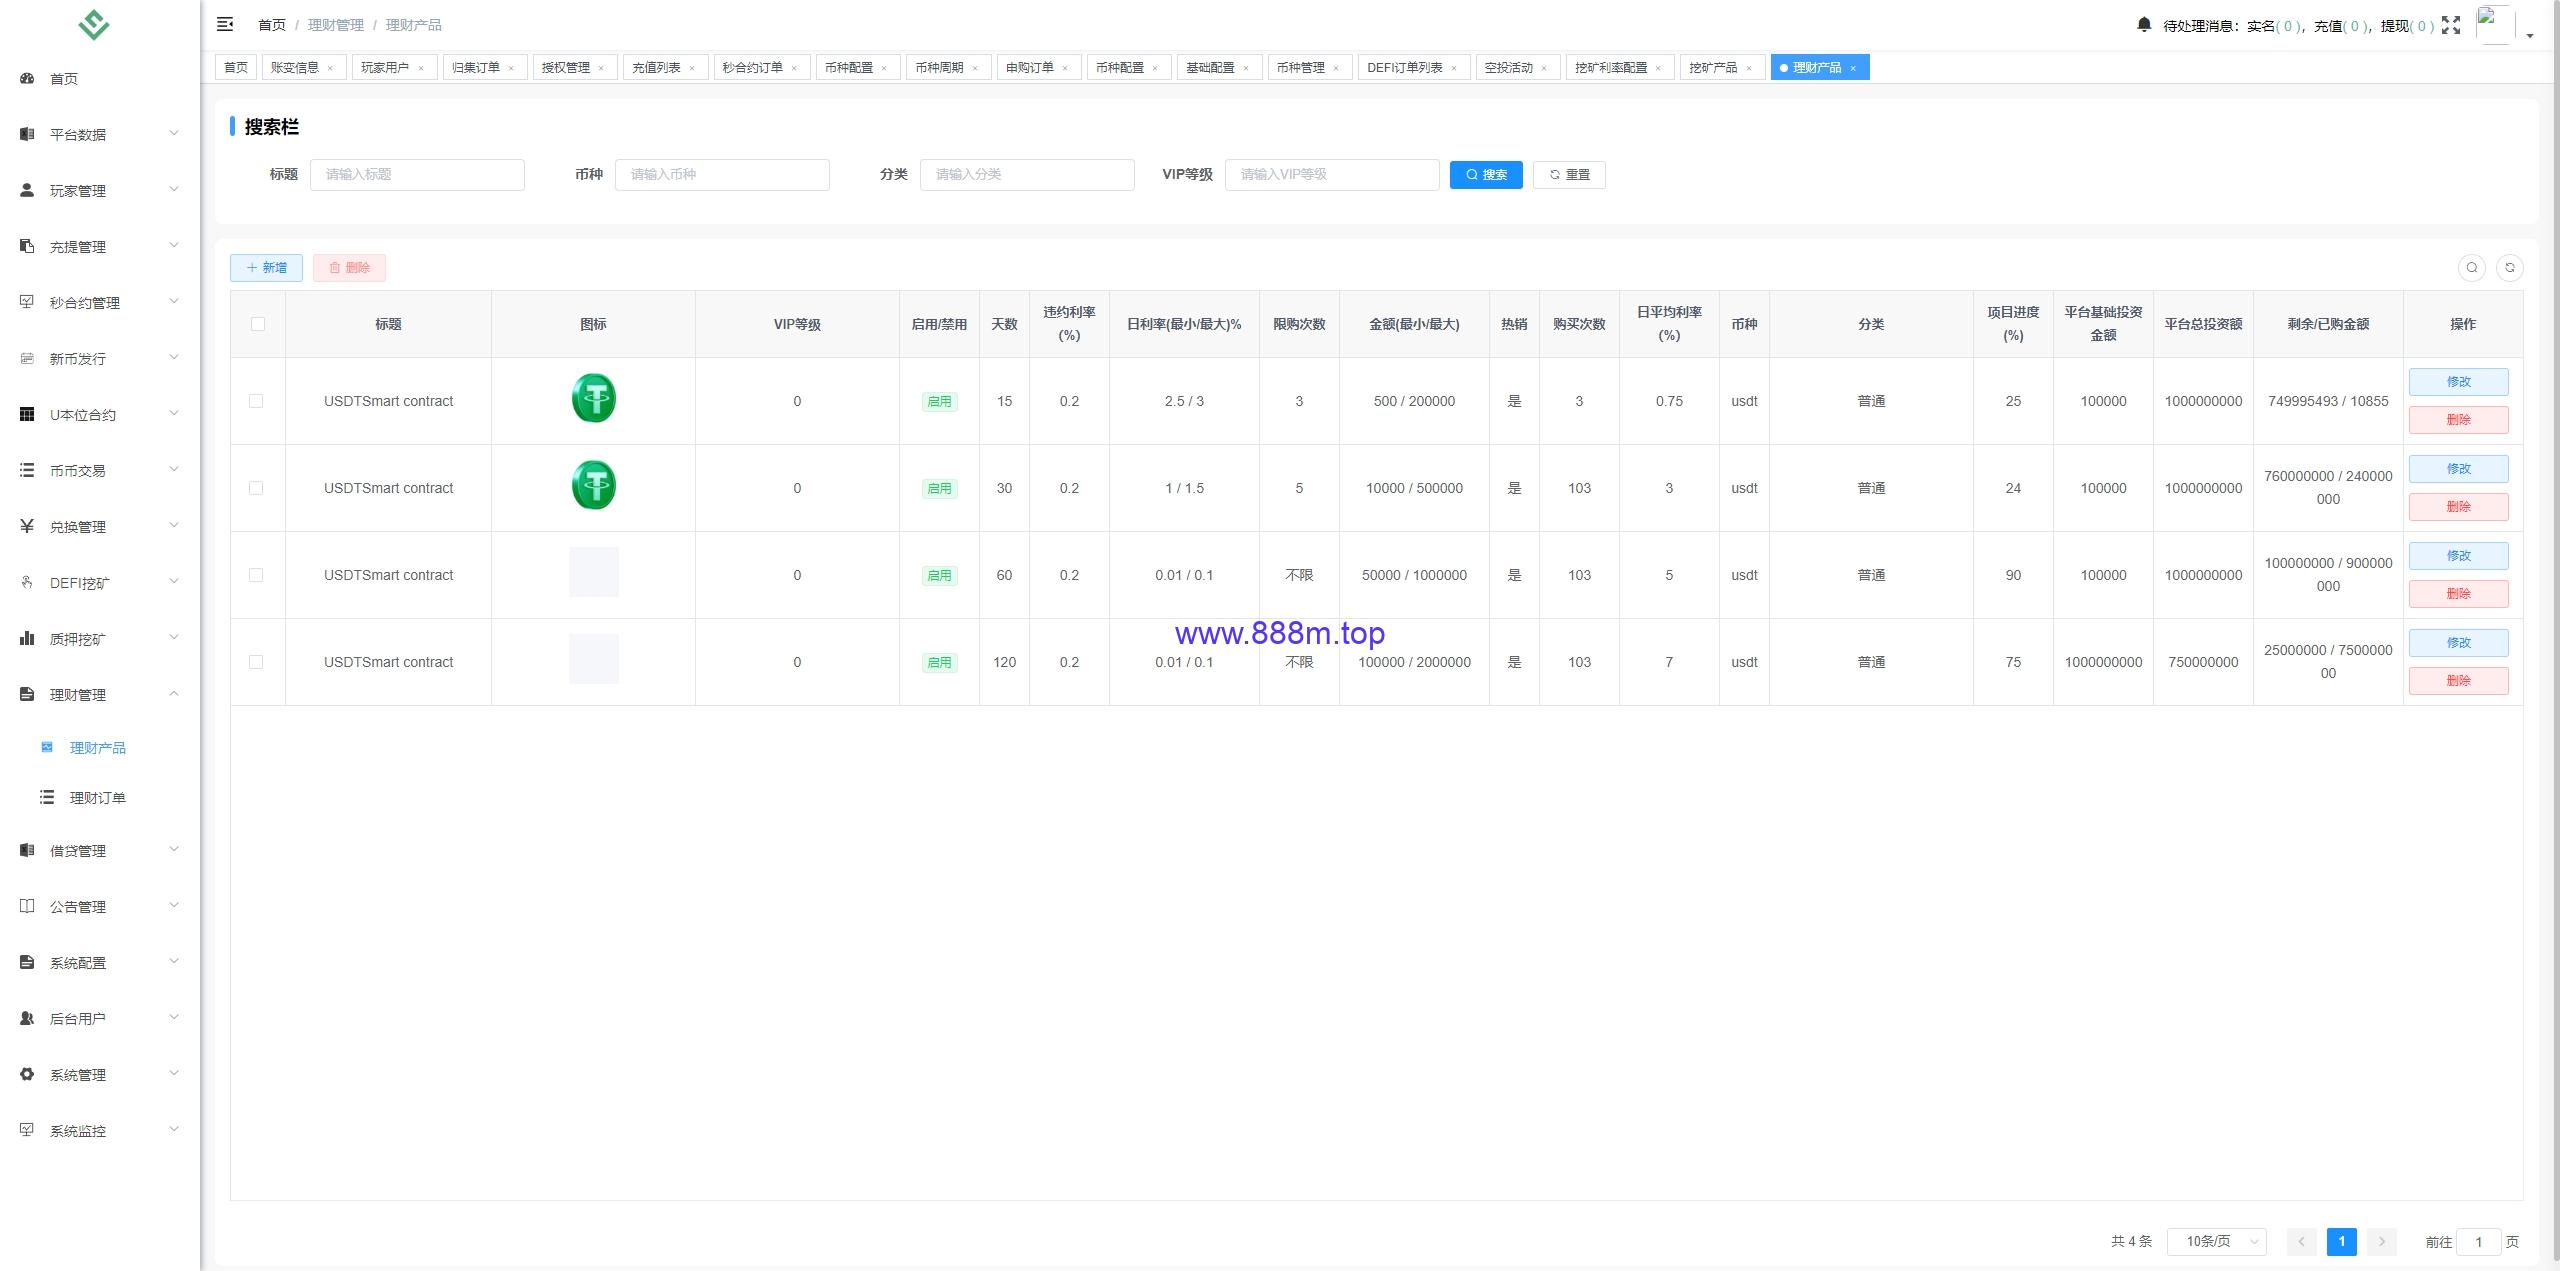Image resolution: width=2560 pixels, height=1271 pixels.
Task: Click the 首页 dashboard sidebar icon
Action: coord(27,78)
